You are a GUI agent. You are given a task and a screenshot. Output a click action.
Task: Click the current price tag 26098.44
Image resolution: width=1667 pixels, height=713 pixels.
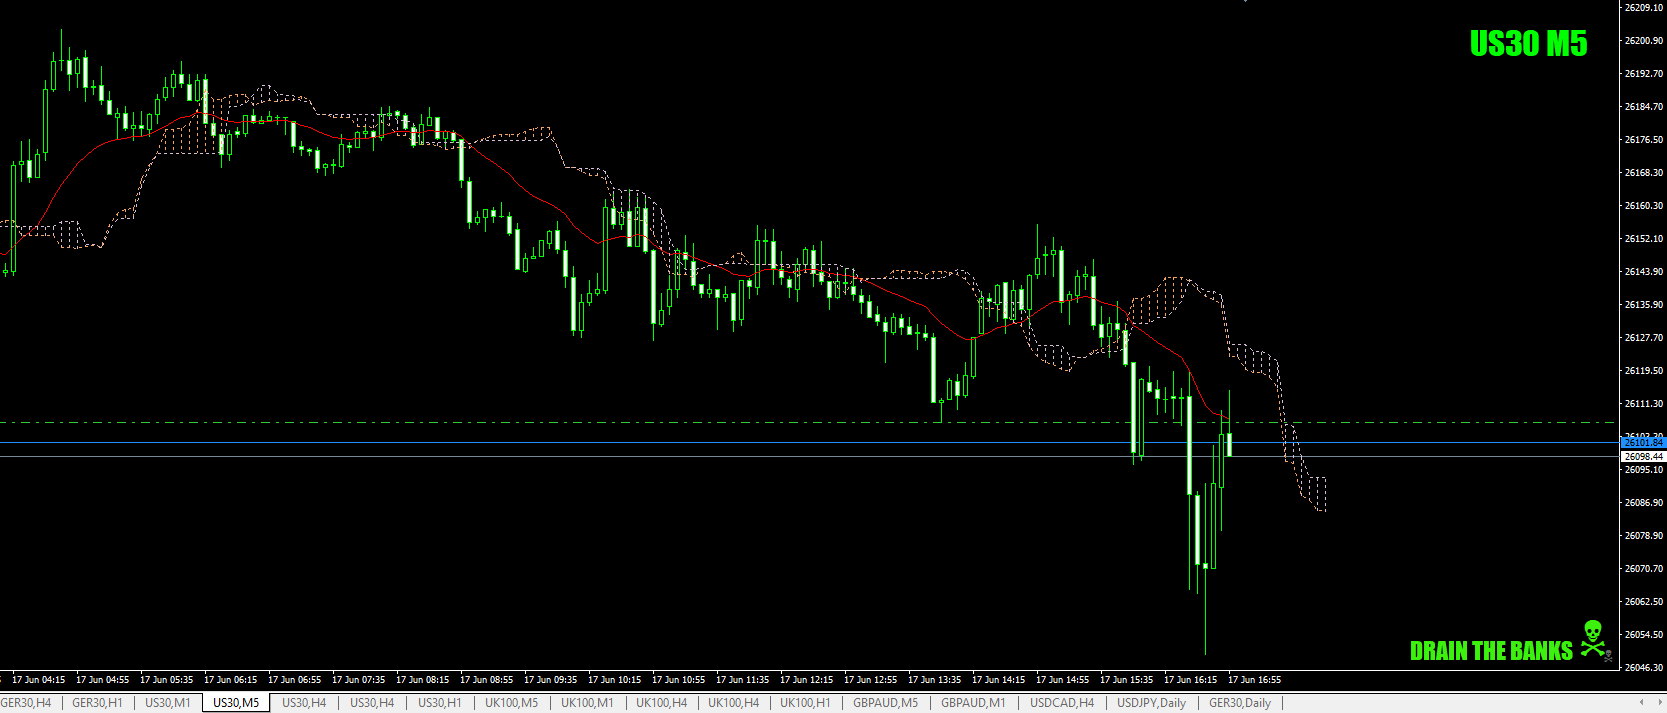[x=1643, y=456]
